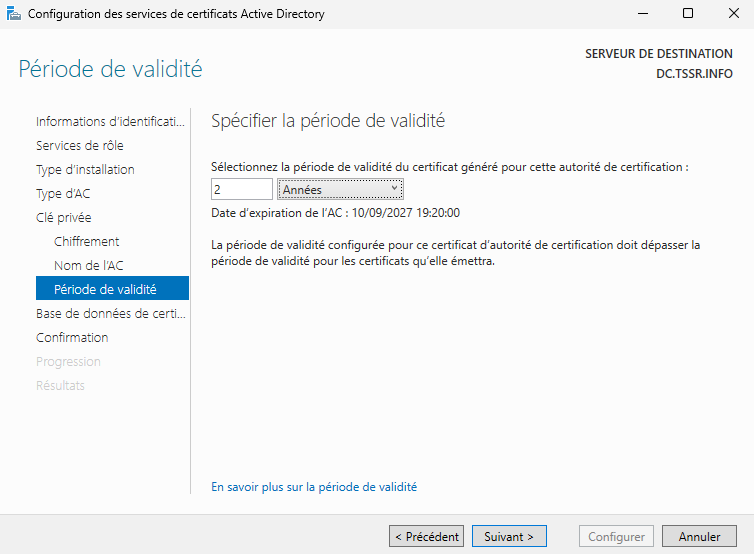
Task: Open the Chiffrement sub-step
Action: pos(87,242)
